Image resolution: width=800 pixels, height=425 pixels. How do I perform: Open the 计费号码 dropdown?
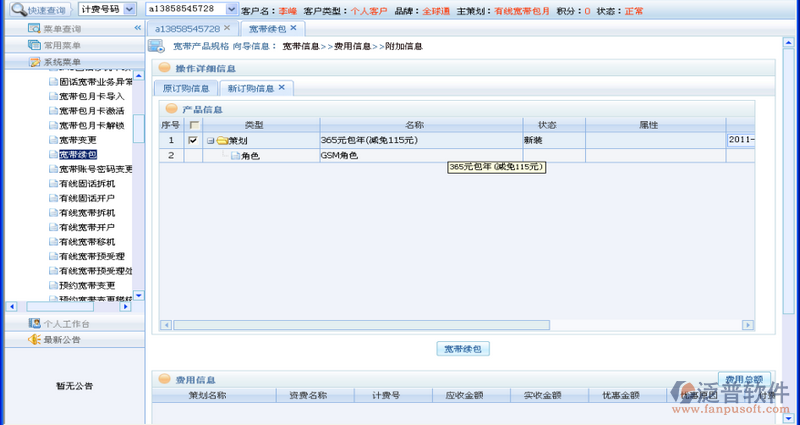130,9
